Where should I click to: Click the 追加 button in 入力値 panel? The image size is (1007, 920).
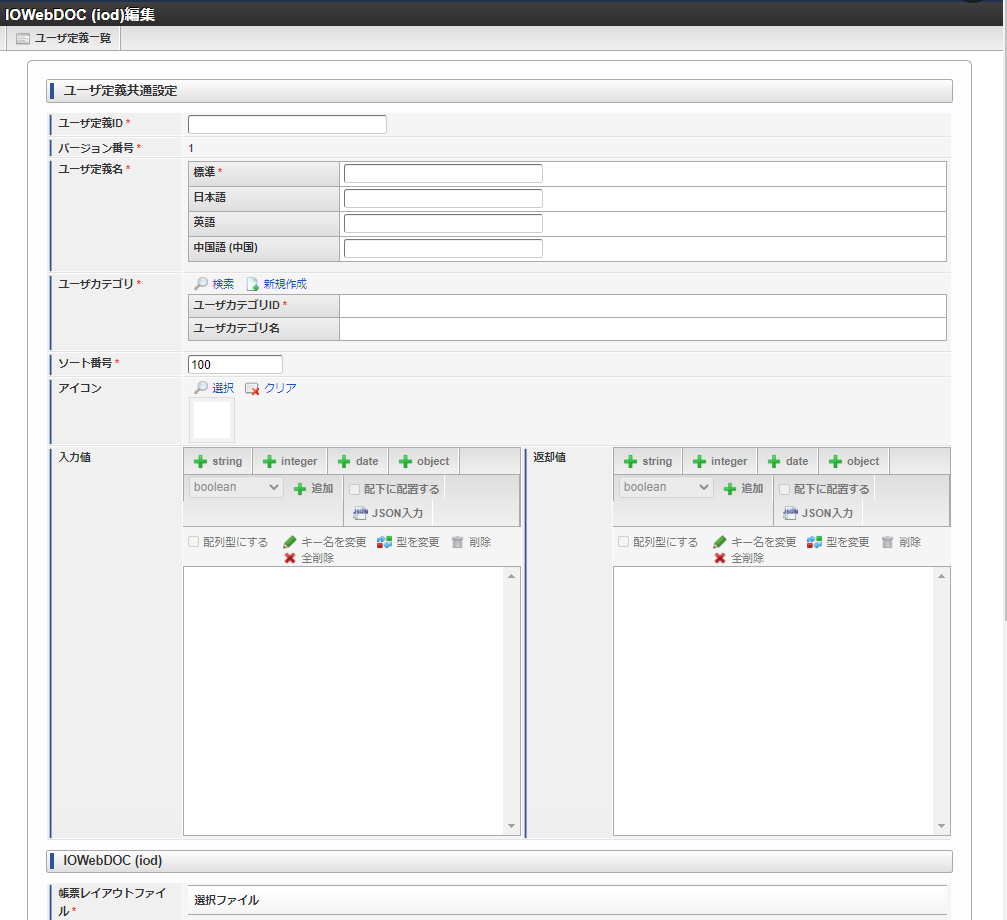click(x=313, y=489)
